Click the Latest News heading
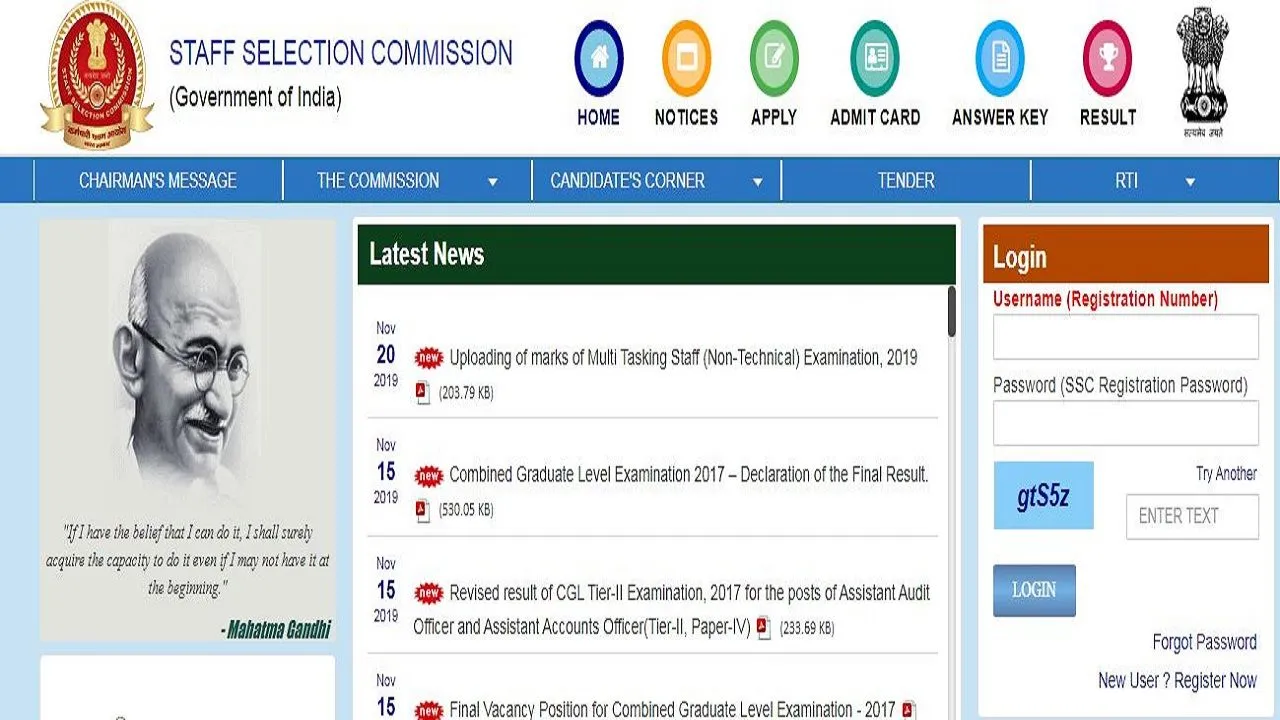 [x=427, y=254]
